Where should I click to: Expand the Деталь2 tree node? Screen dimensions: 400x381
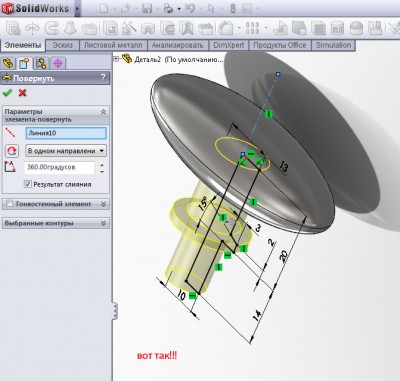[116, 59]
